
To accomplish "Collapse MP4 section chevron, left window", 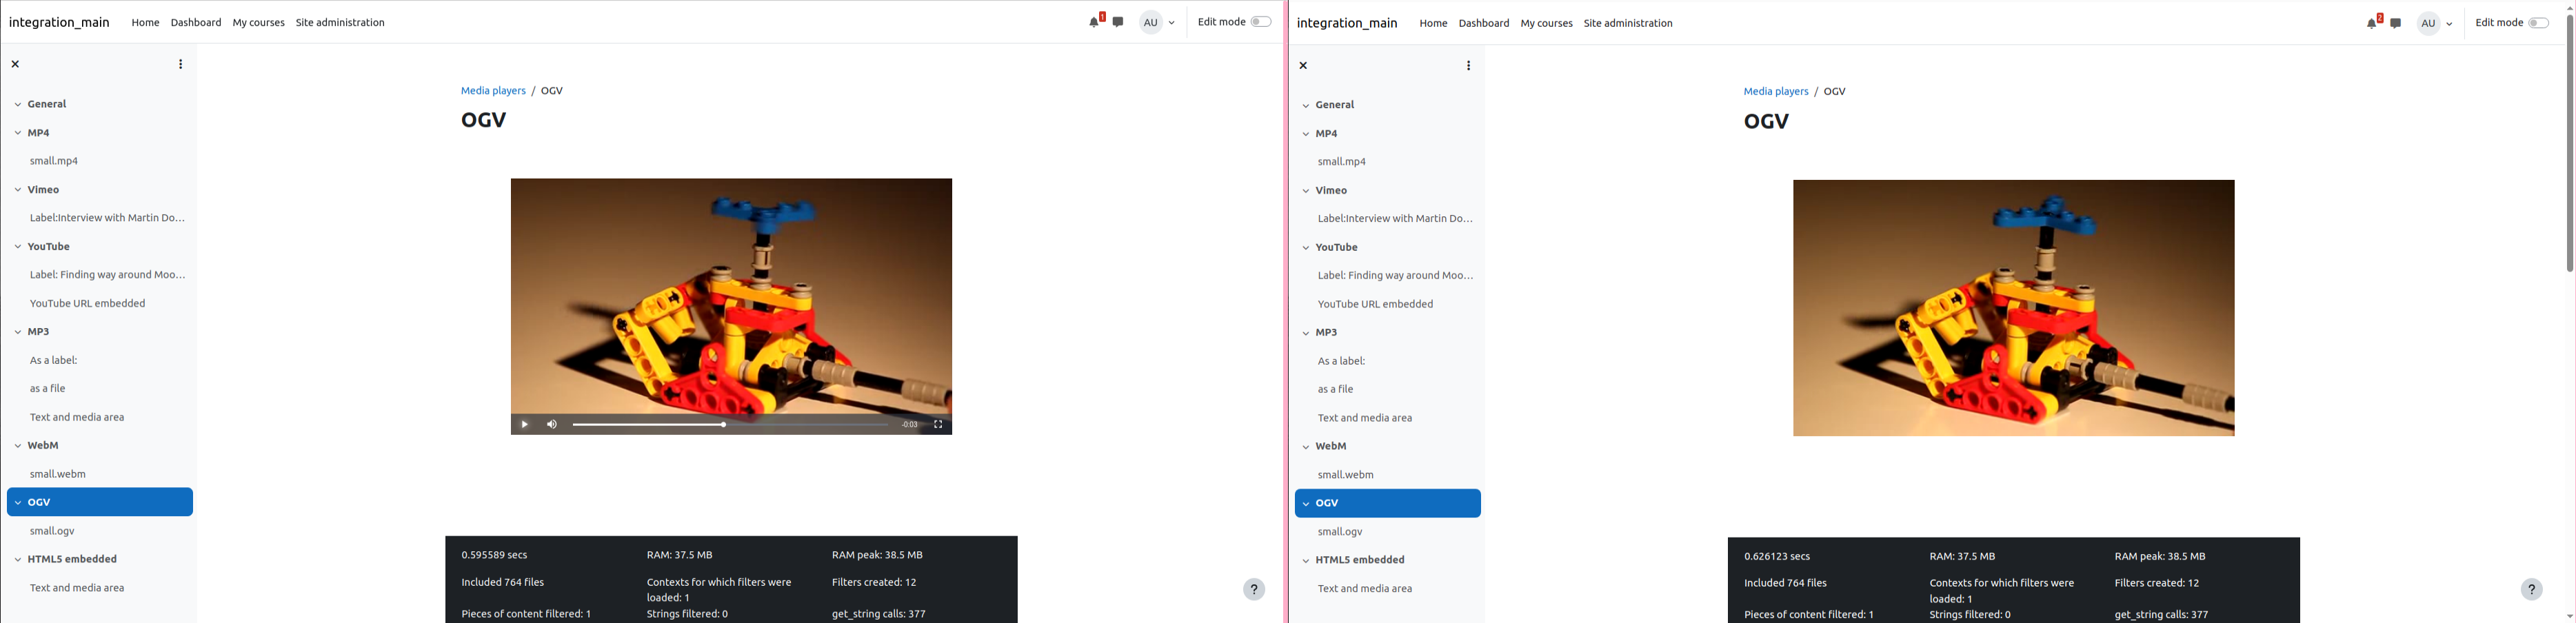I will pyautogui.click(x=17, y=132).
